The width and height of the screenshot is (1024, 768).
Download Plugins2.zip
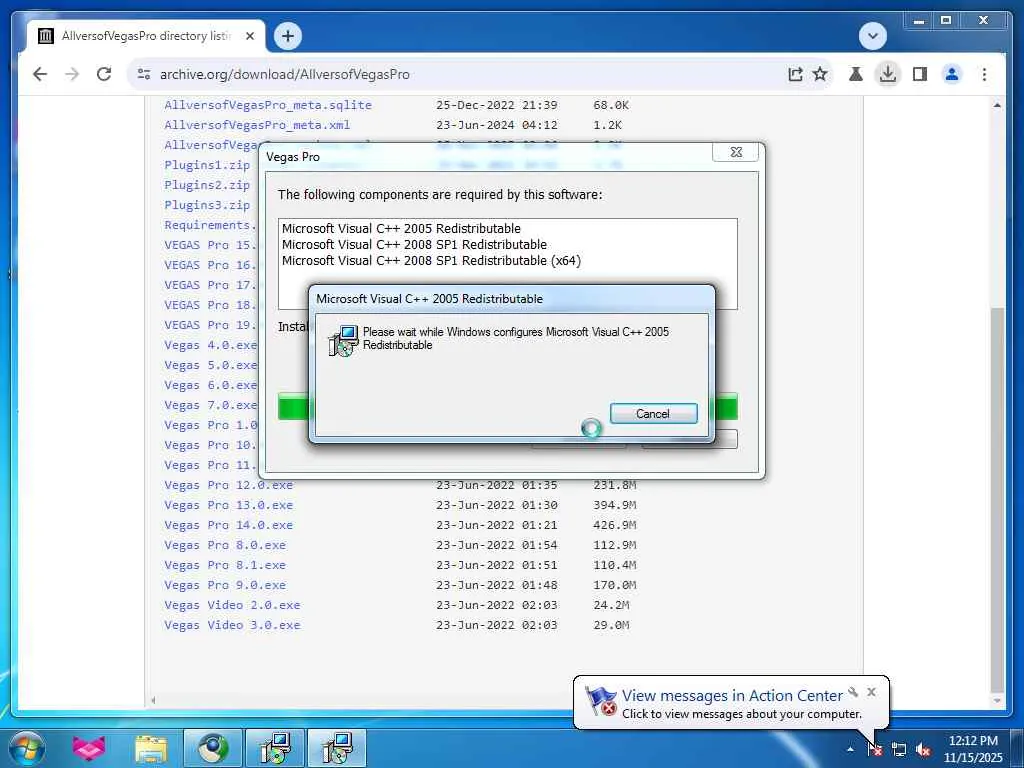pos(207,185)
